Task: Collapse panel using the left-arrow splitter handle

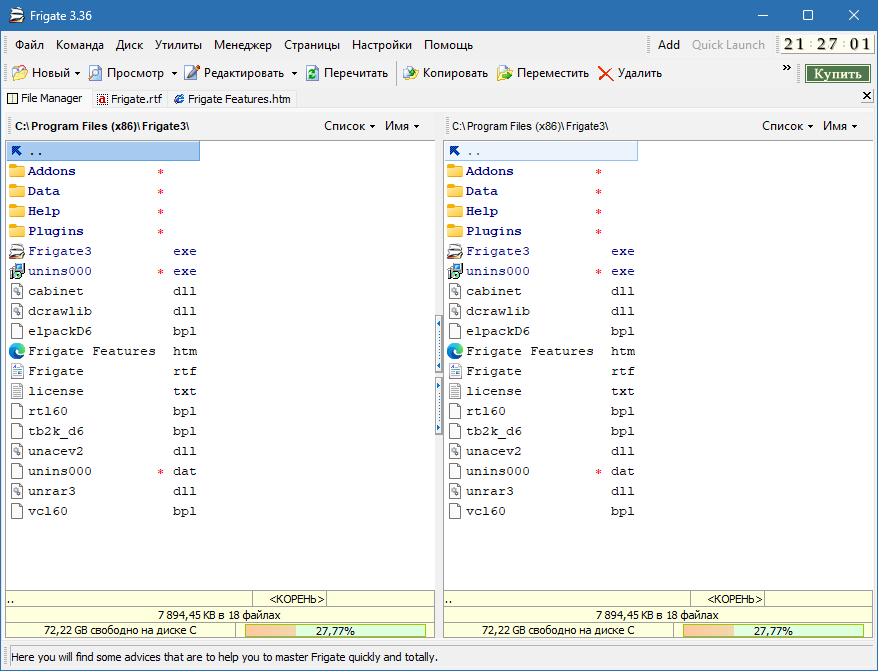Action: coord(438,345)
